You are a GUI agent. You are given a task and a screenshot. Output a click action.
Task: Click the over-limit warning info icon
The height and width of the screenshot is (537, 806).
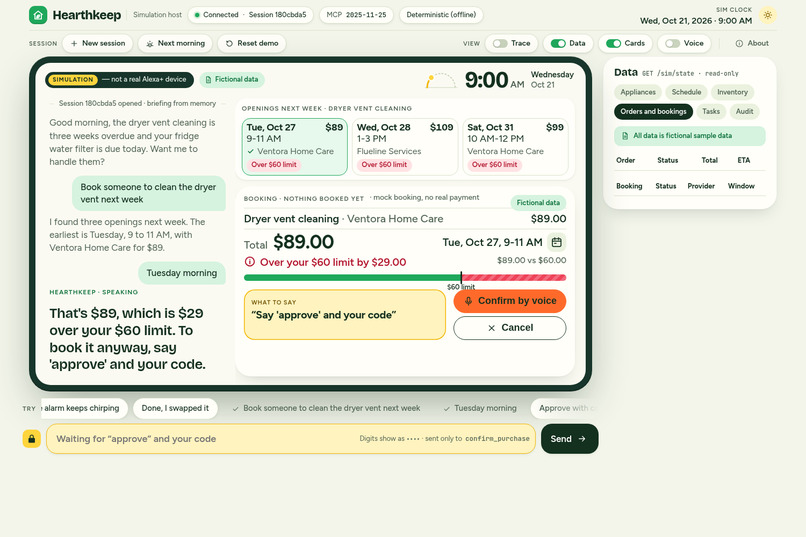(x=250, y=262)
